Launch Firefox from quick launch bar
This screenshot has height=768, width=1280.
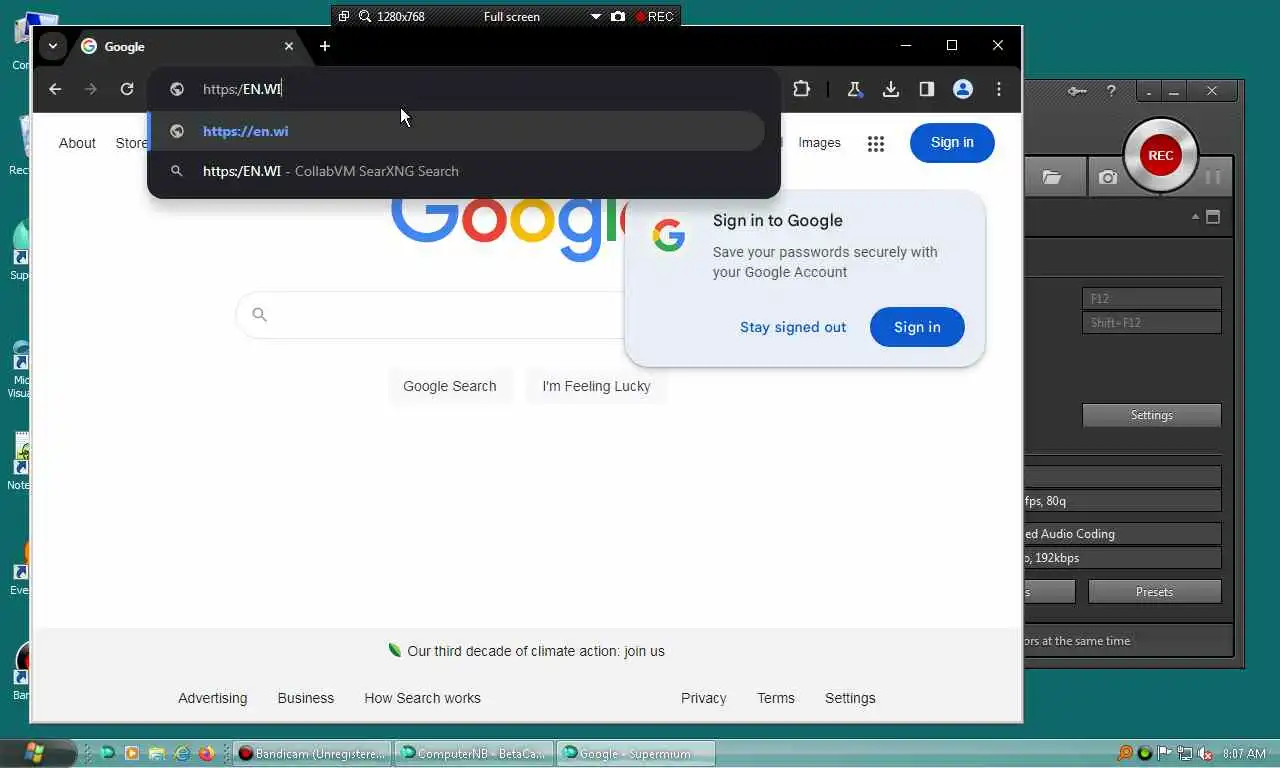click(207, 753)
